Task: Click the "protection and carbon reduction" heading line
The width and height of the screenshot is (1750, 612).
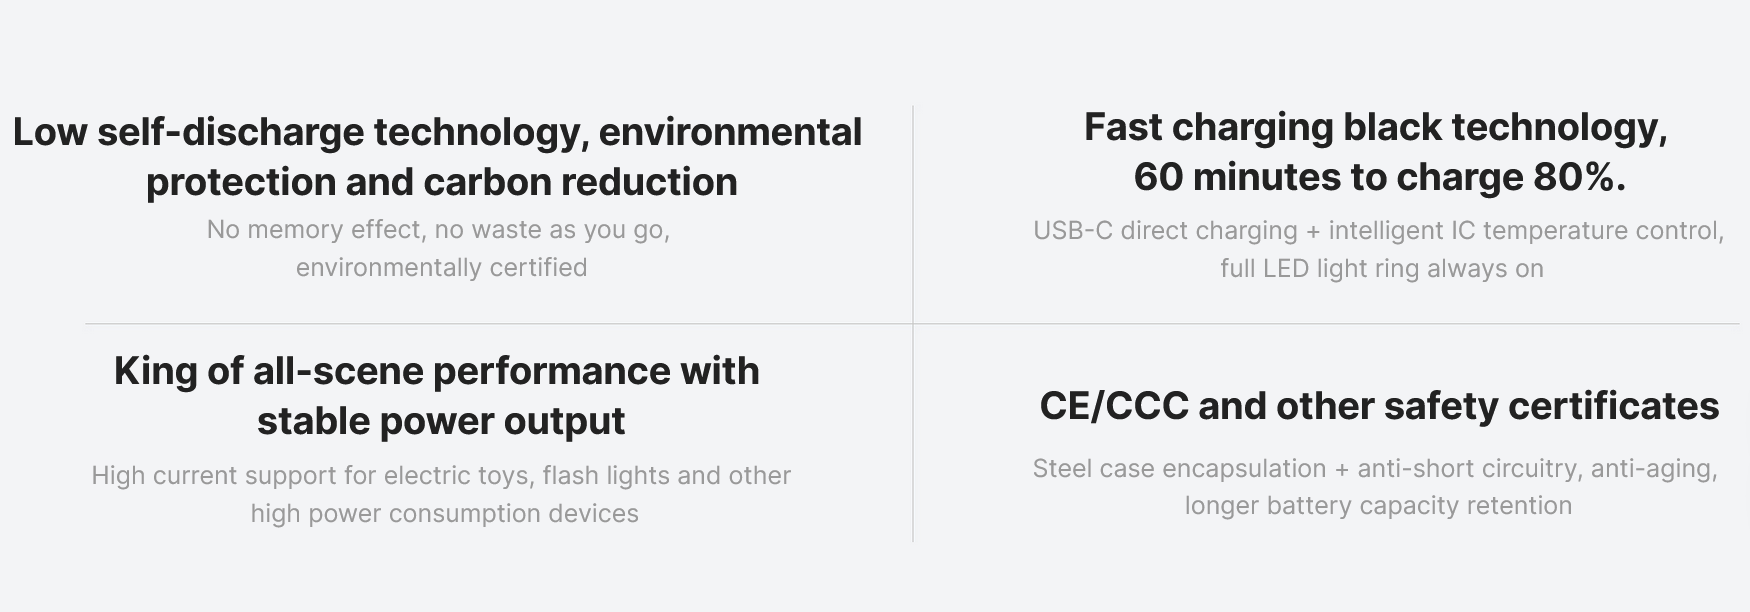Action: point(441,182)
